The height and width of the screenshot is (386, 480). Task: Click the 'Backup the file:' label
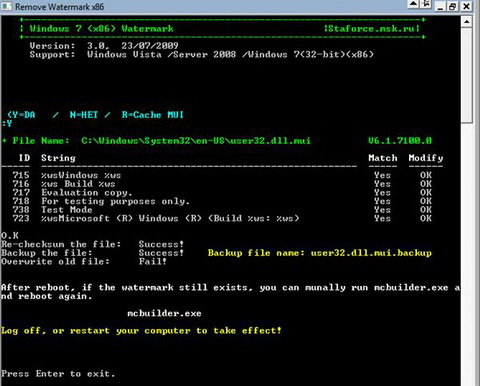point(46,253)
